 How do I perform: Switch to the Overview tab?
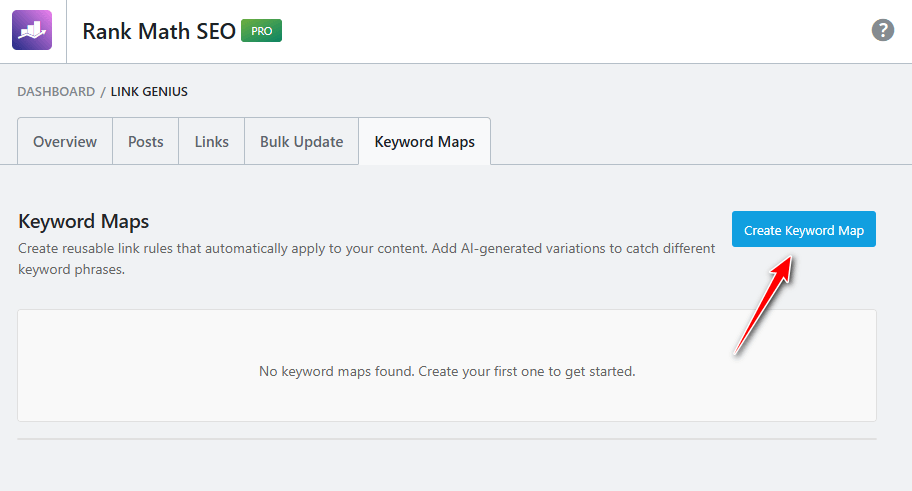coord(65,141)
